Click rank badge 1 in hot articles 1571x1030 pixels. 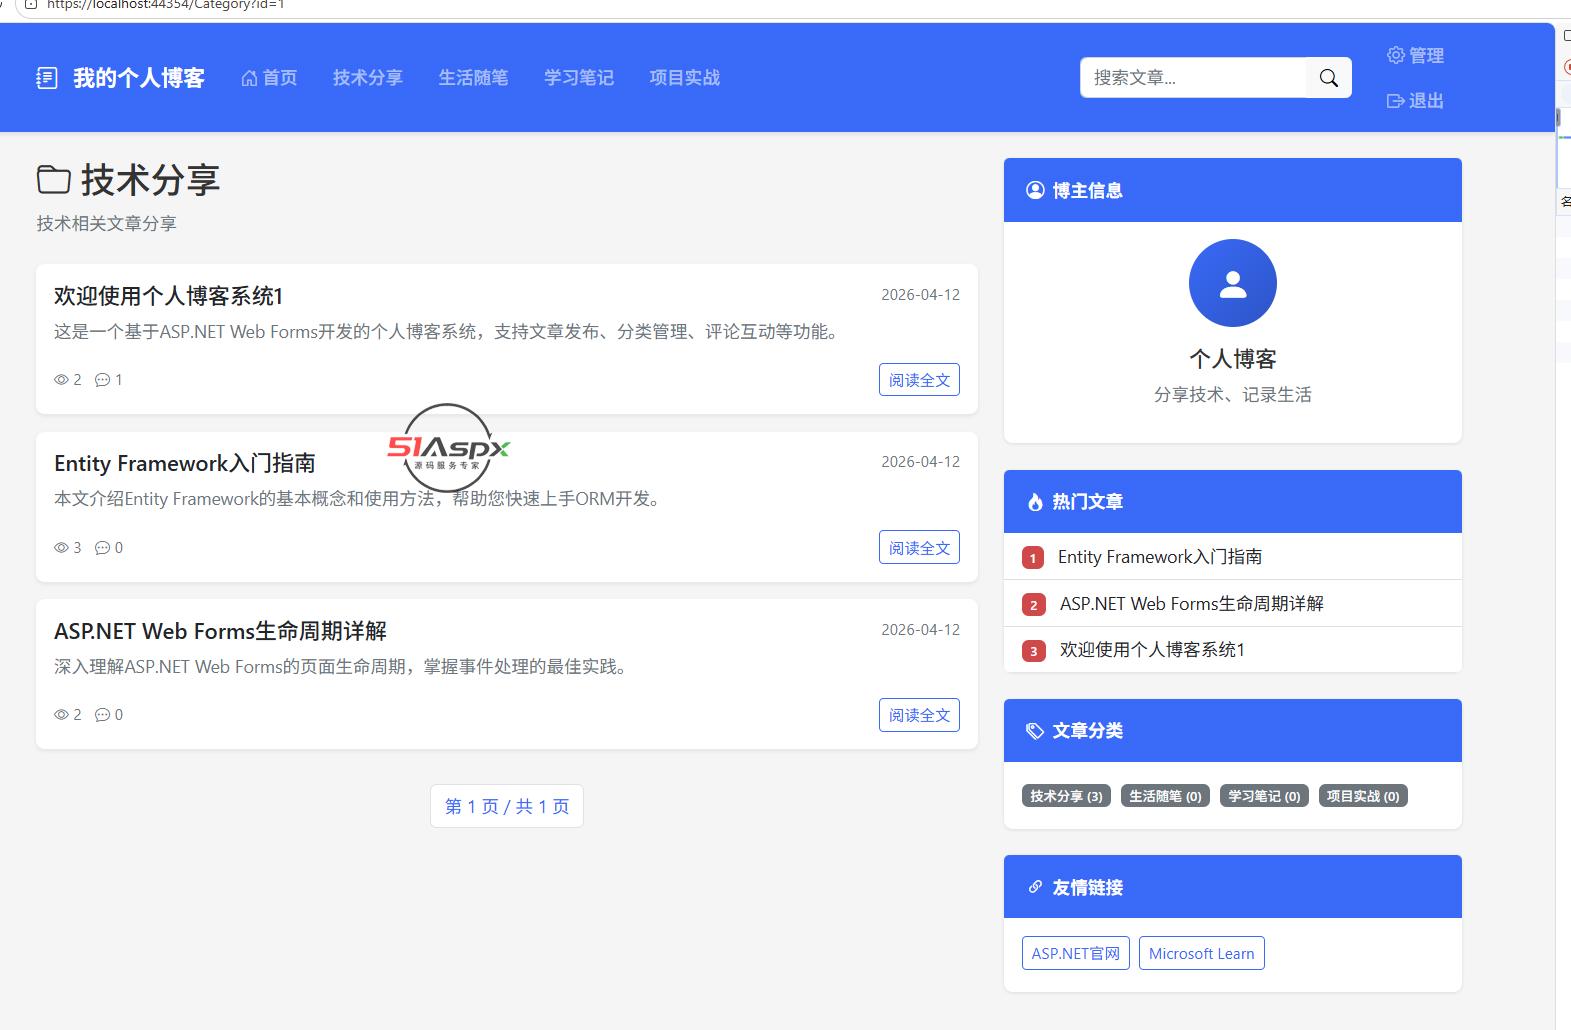click(1033, 558)
